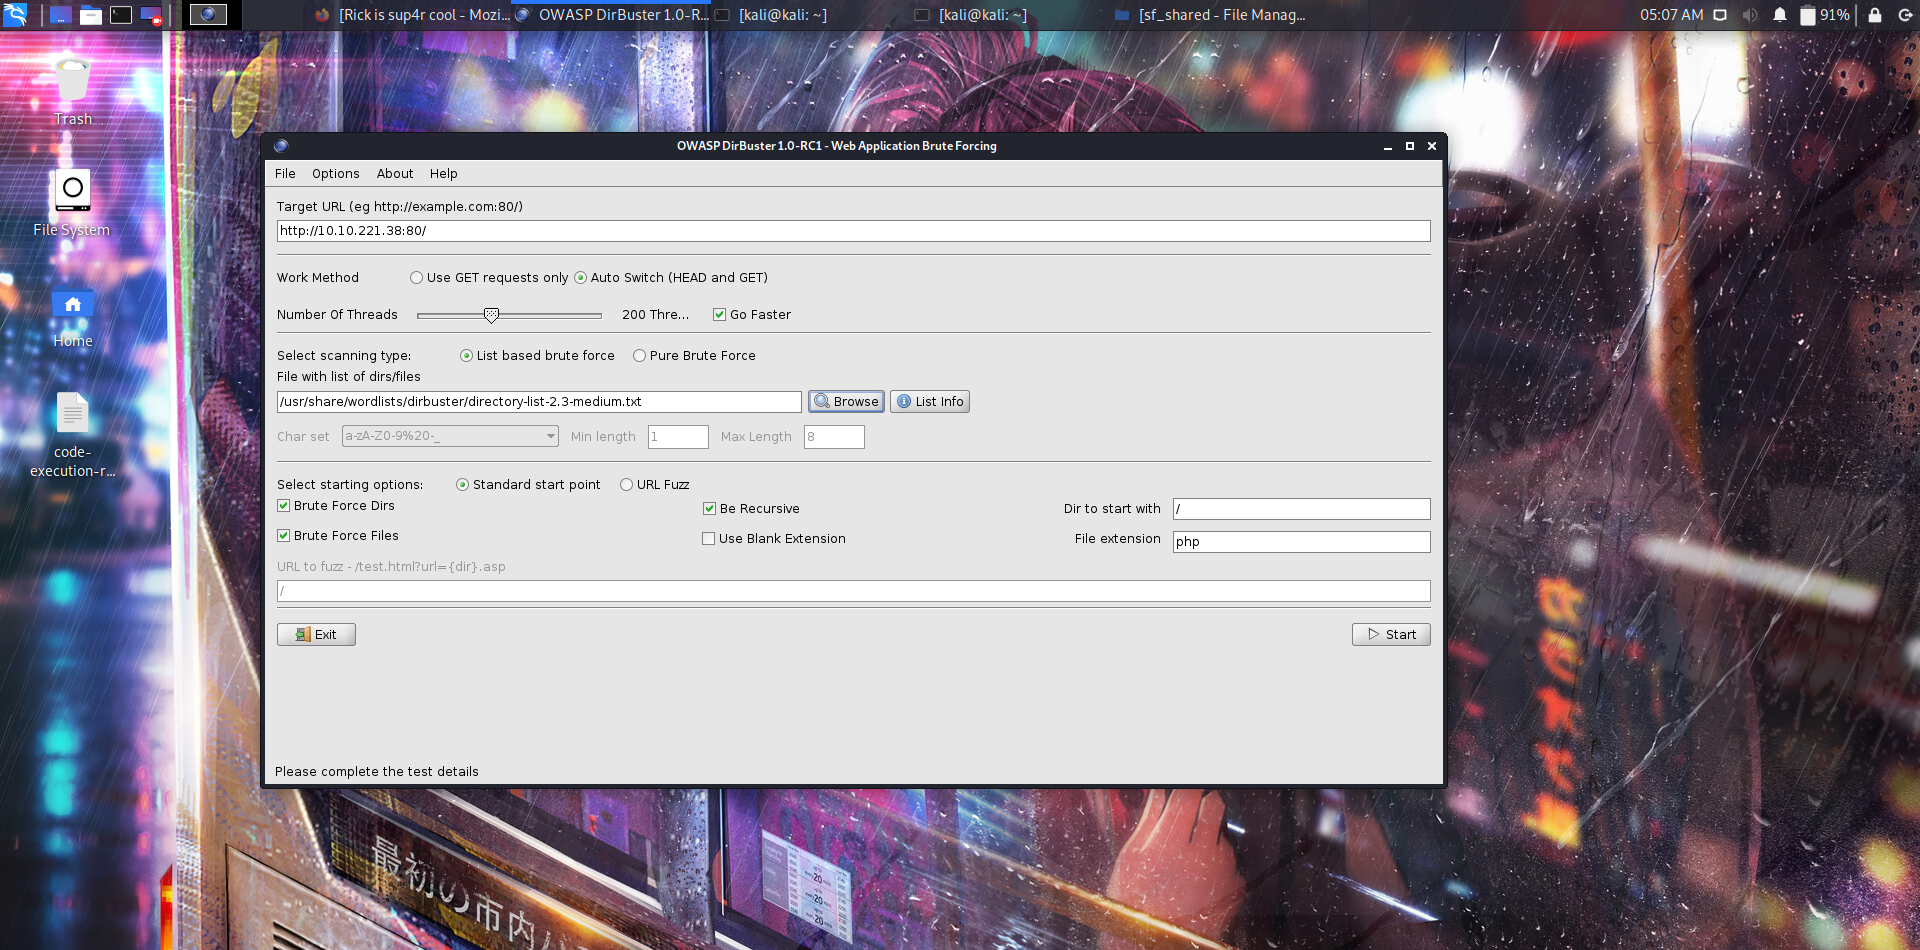
Task: Click the URL to fuzz input field
Action: click(x=853, y=592)
